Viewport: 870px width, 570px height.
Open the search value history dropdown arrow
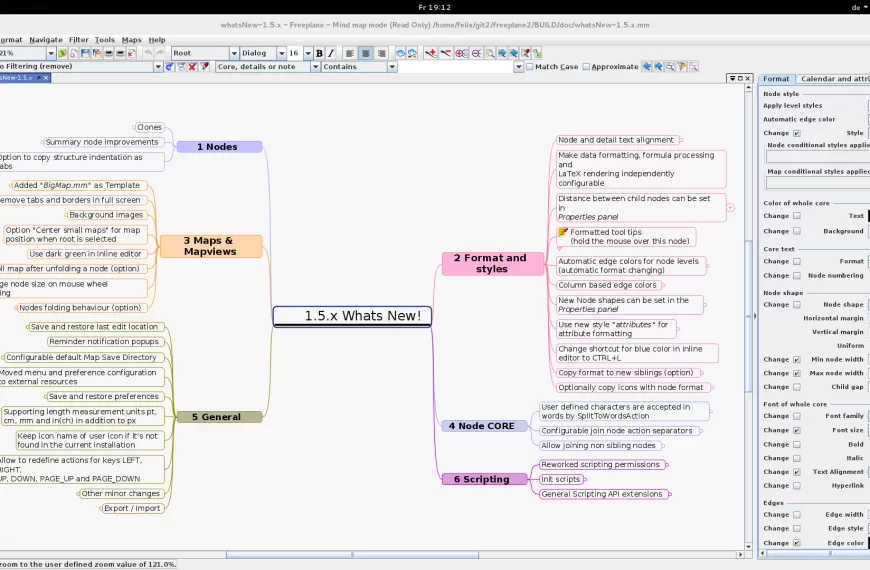(519, 67)
